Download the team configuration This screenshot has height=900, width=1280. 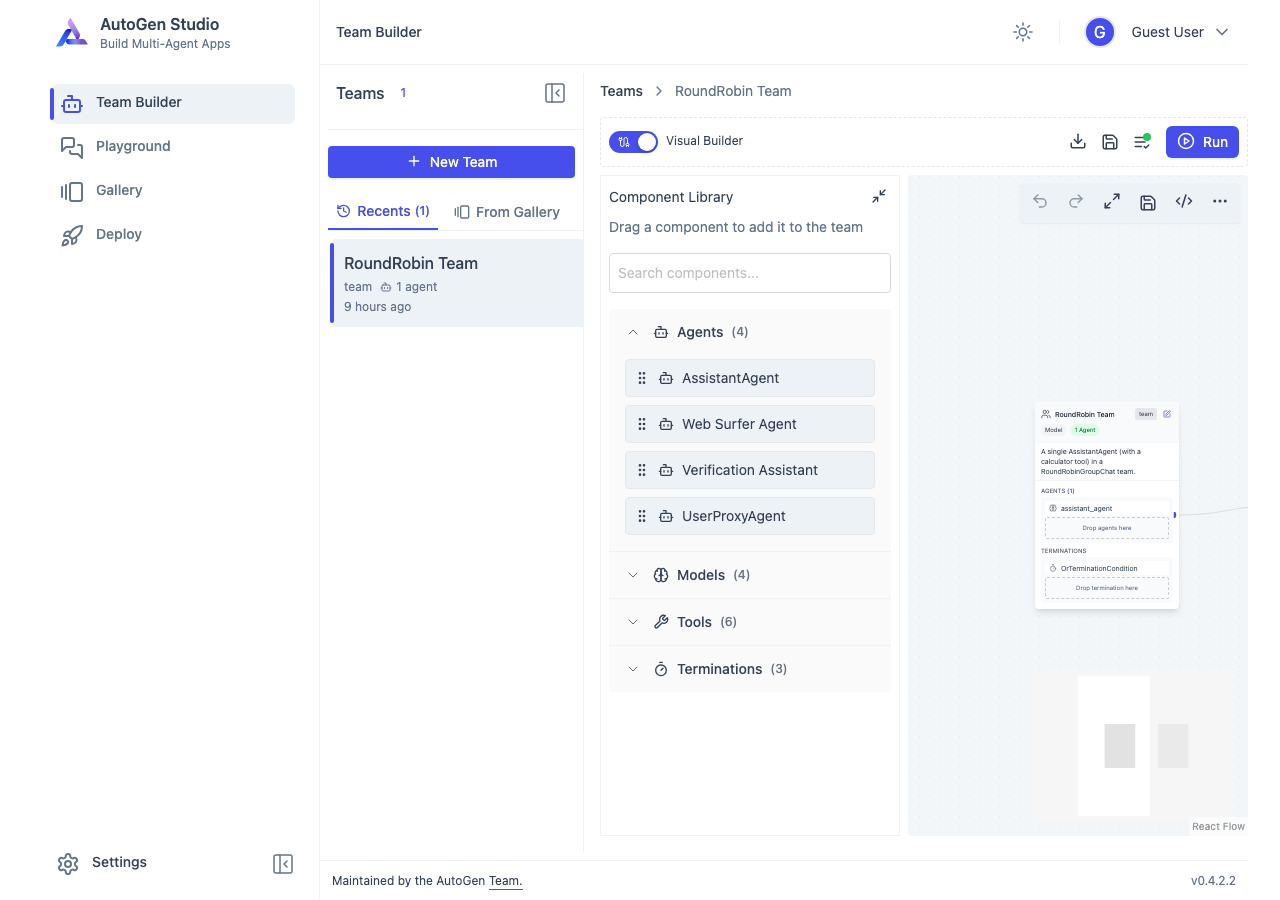coord(1078,142)
